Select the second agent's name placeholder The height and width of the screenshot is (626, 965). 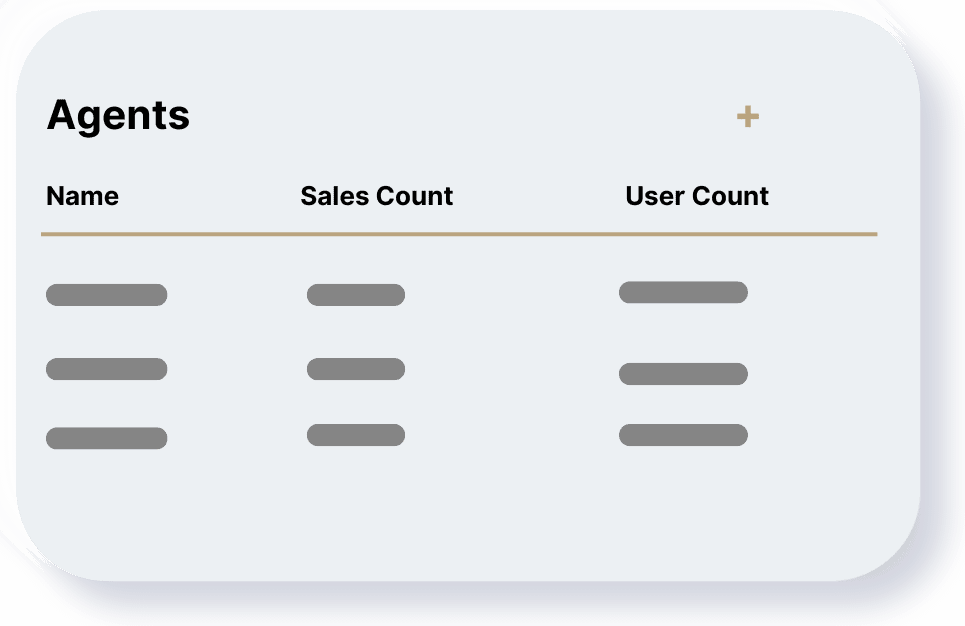106,369
